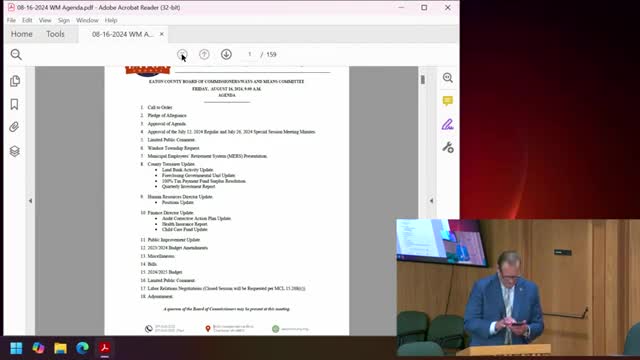Open the File menu
640x360 pixels.
pos(11,20)
